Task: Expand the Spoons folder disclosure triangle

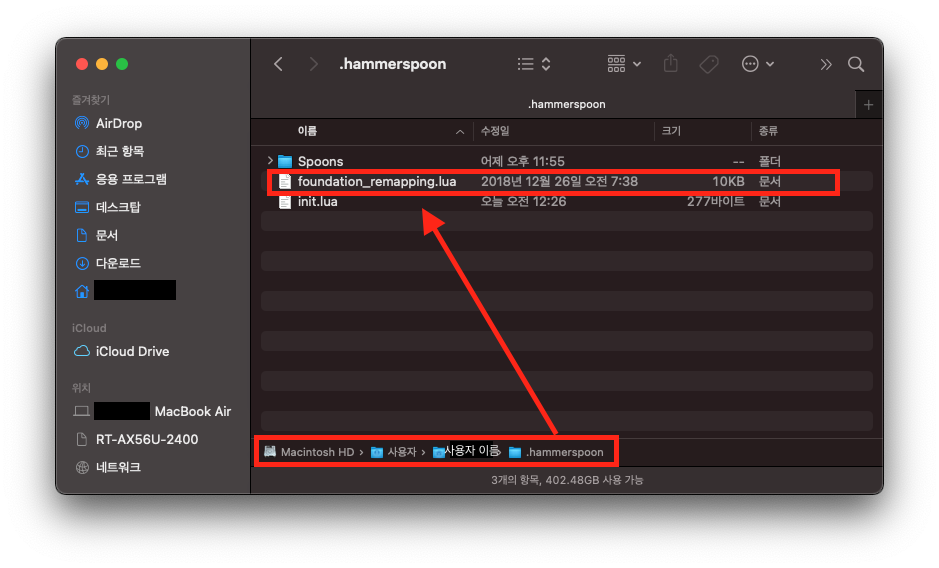Action: pos(270,161)
